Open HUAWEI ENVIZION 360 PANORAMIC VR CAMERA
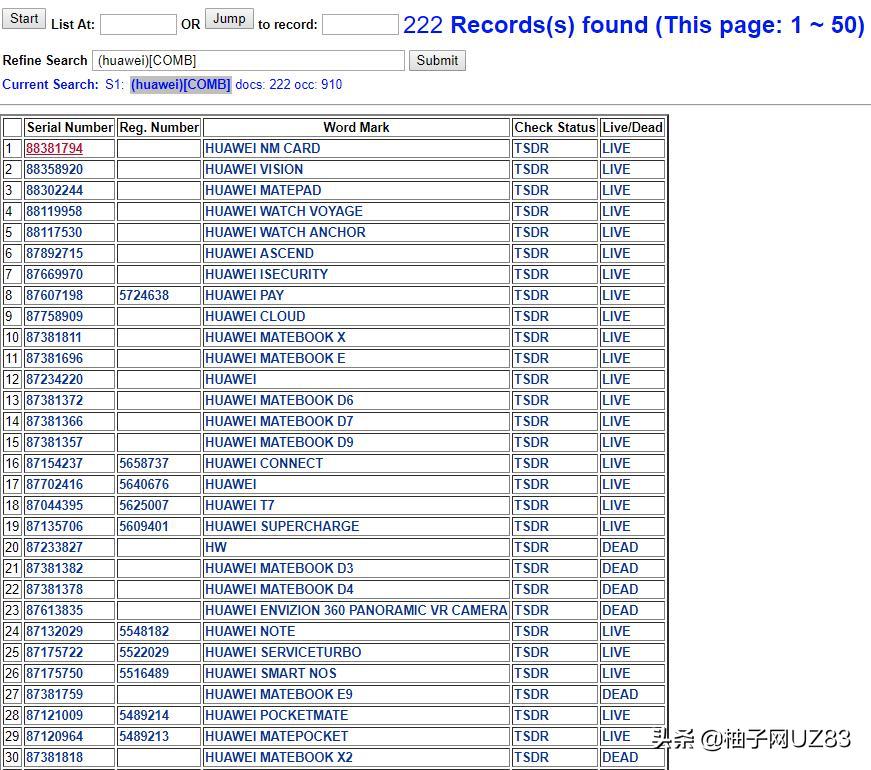 356,611
